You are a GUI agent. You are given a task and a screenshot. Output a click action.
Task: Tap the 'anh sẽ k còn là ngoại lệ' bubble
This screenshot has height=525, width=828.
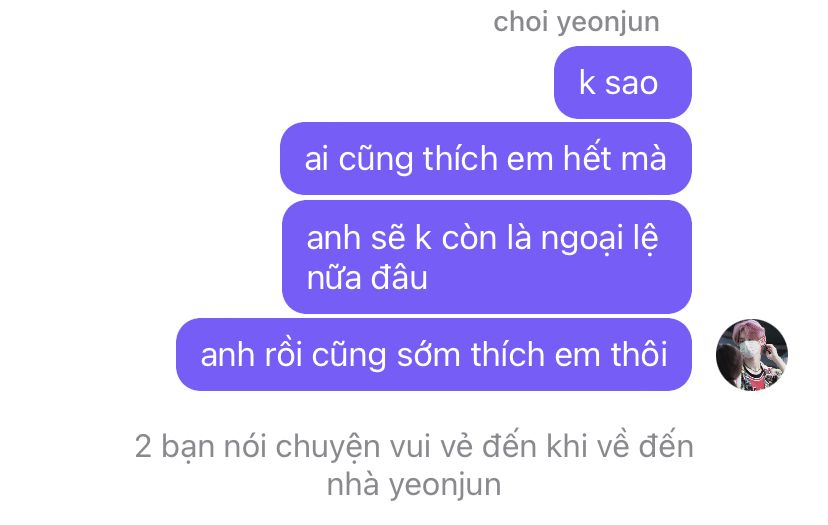487,257
